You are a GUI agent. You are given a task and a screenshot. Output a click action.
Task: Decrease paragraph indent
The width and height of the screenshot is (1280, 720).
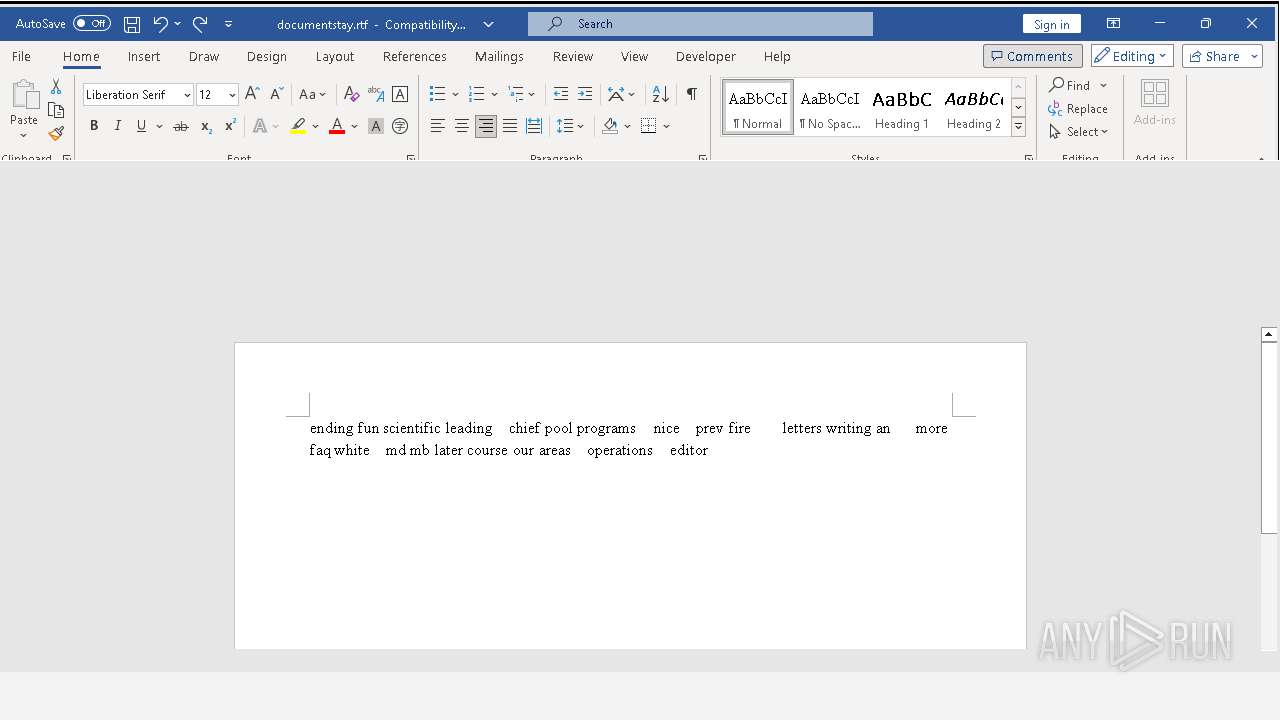click(561, 94)
